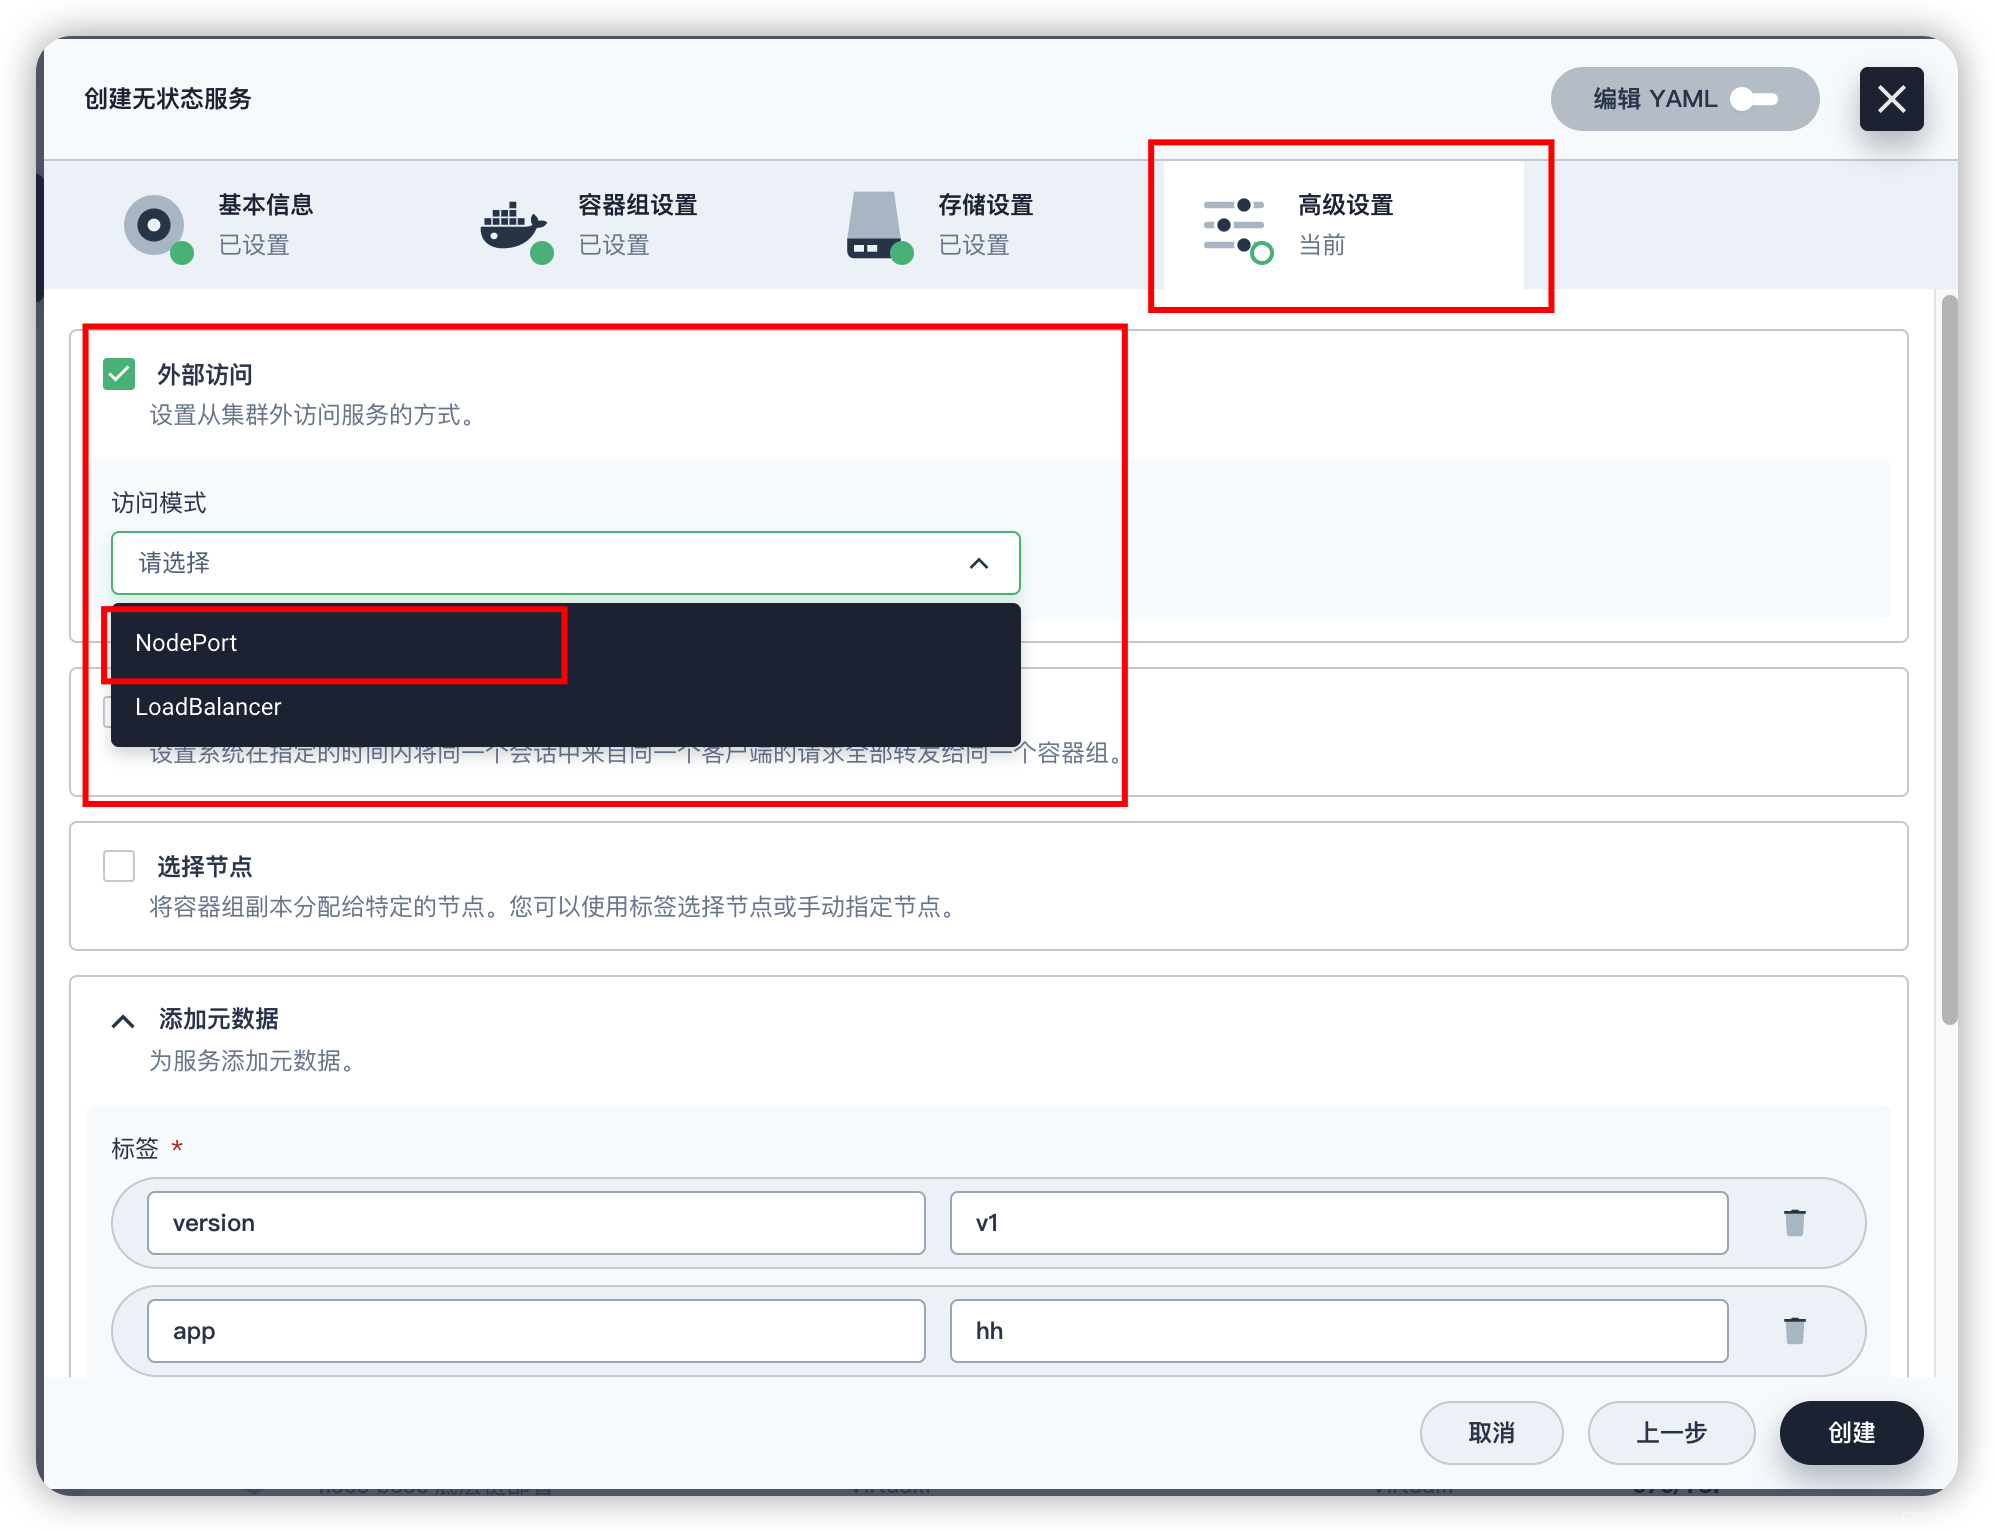Open the 容器组设置 step tab
Viewport: 1994px width, 1532px height.
(x=625, y=225)
